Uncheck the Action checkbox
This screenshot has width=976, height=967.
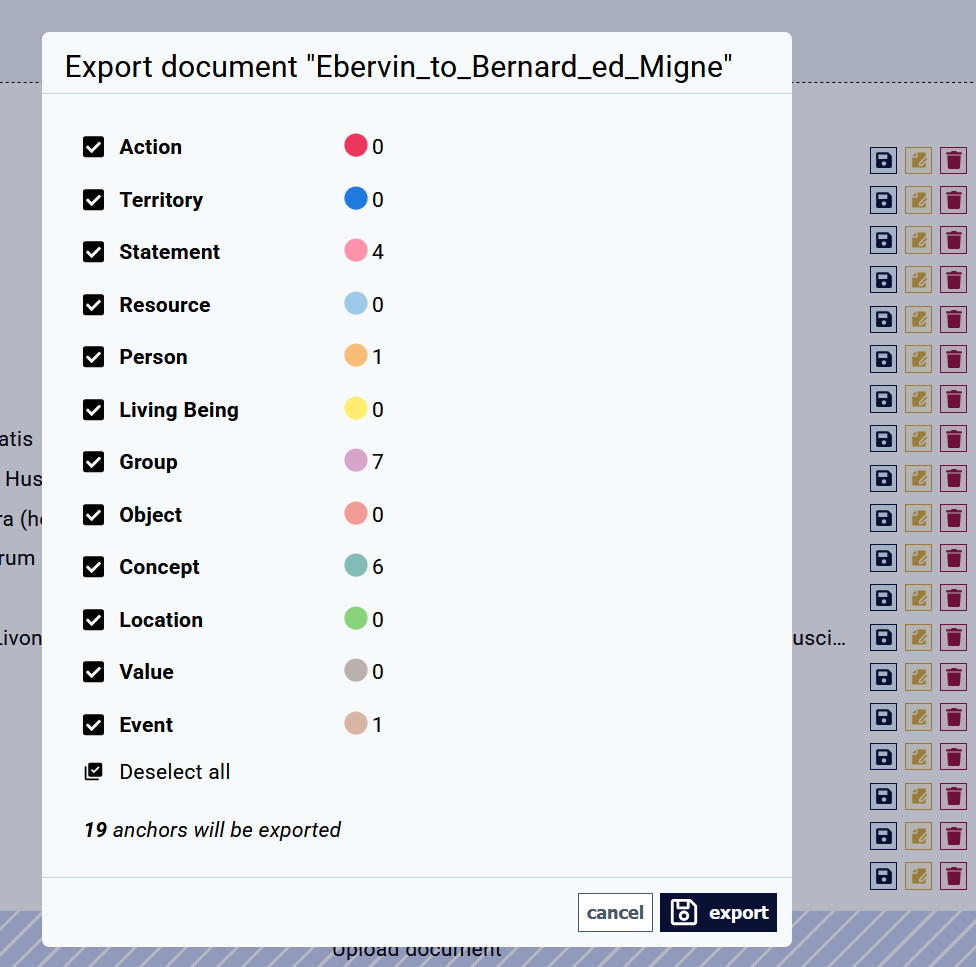coord(94,147)
